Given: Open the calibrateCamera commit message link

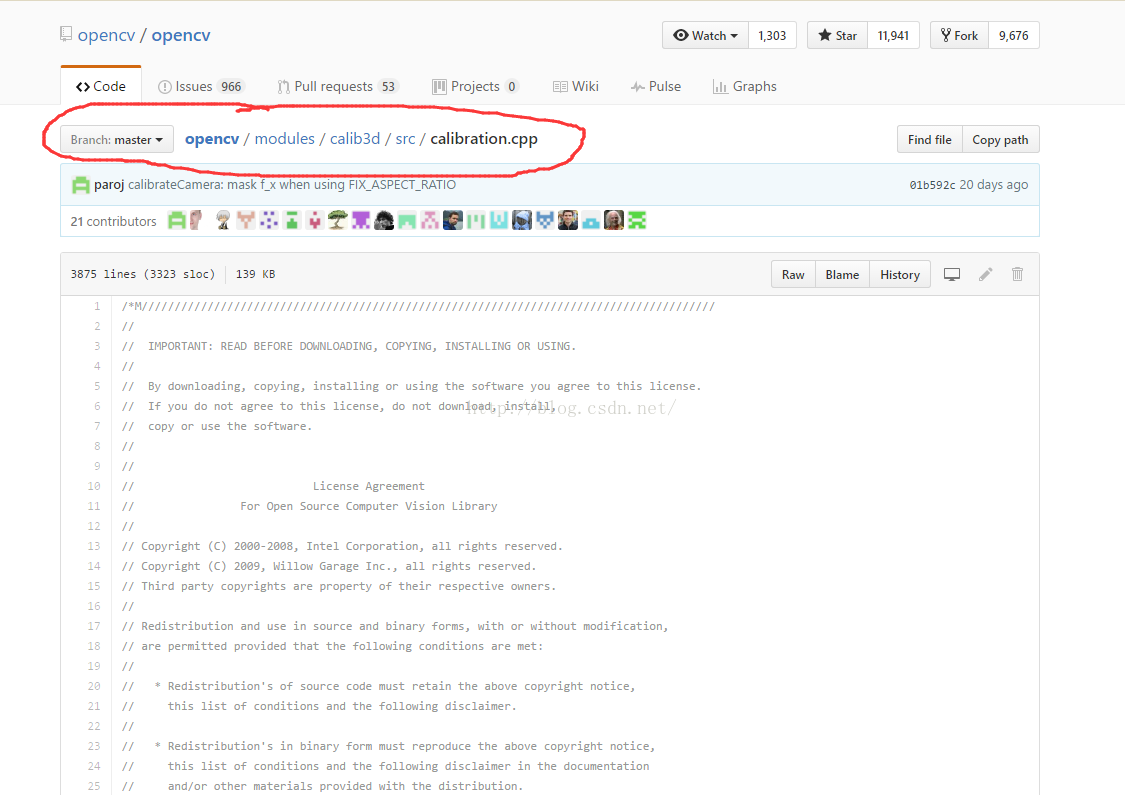Looking at the screenshot, I should click(x=292, y=184).
